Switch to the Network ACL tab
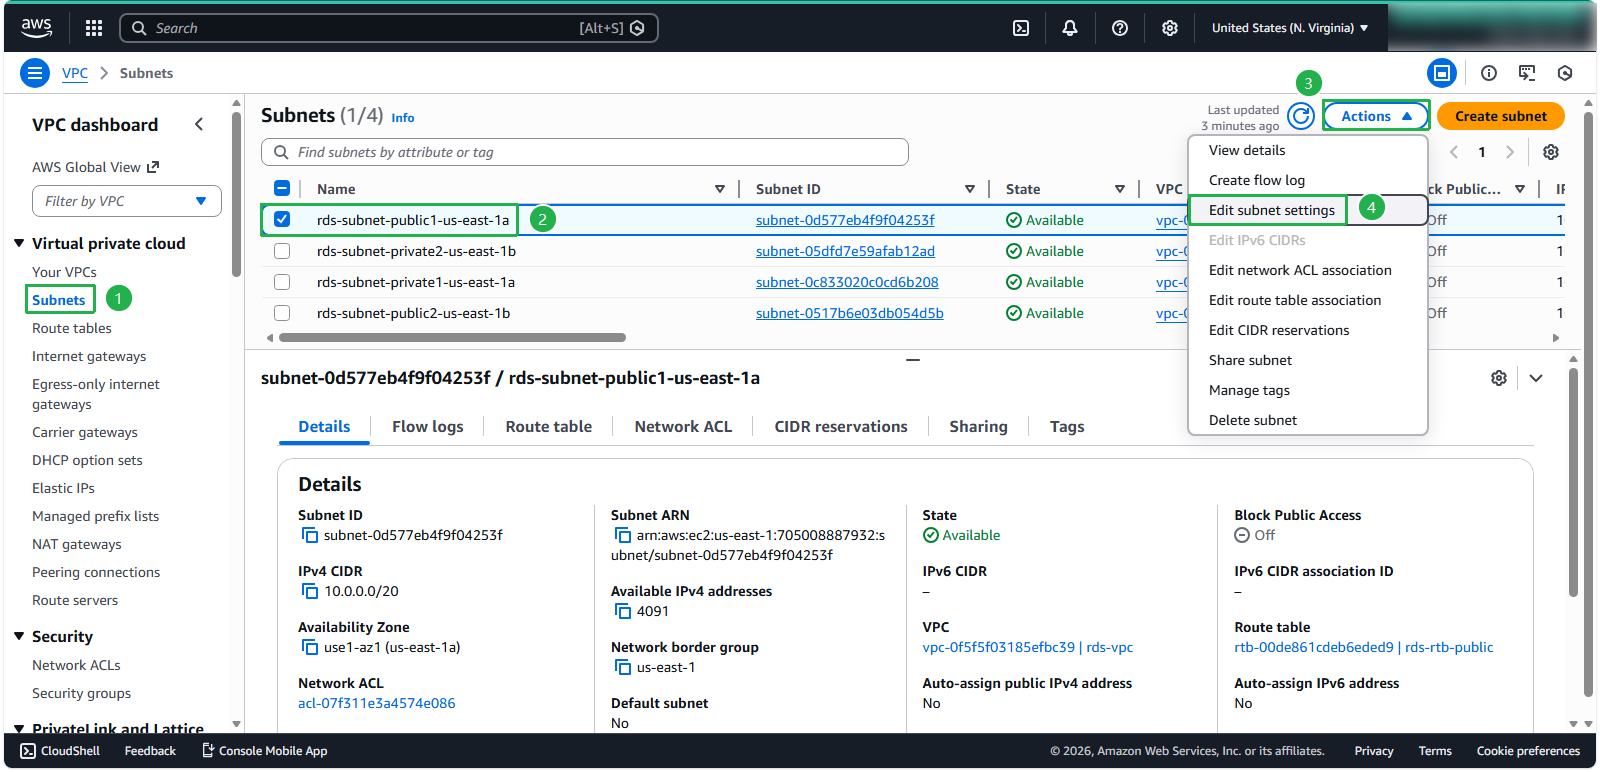Screen dimensions: 1600x772 point(683,427)
